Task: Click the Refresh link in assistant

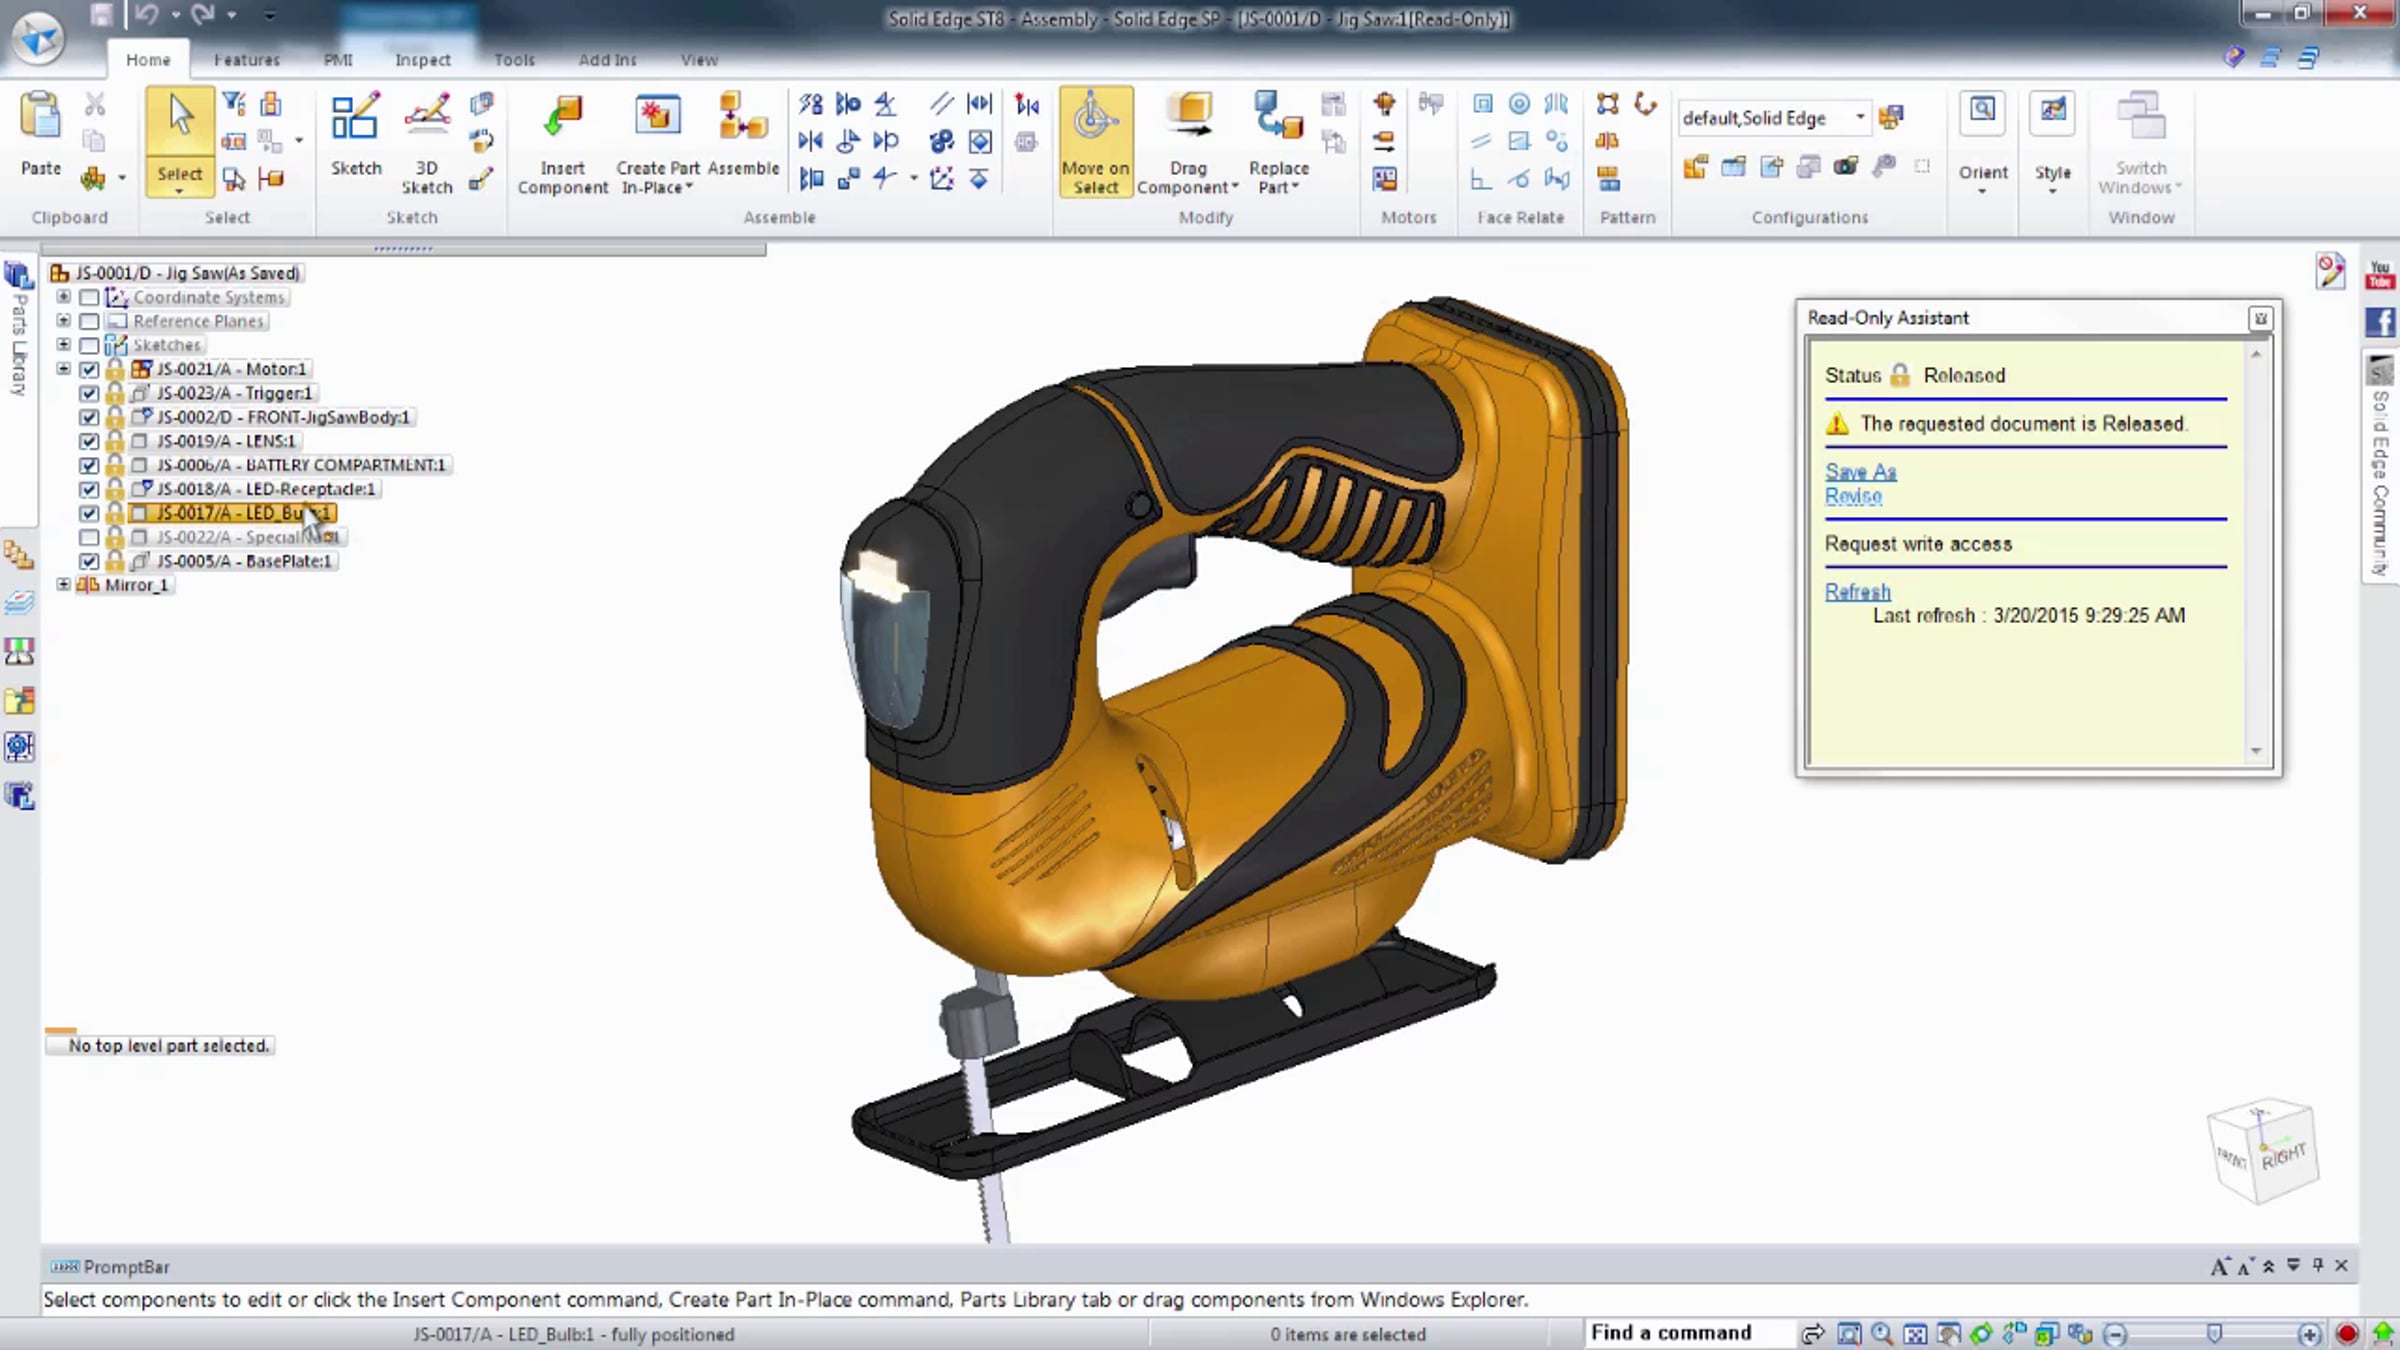Action: click(1857, 591)
